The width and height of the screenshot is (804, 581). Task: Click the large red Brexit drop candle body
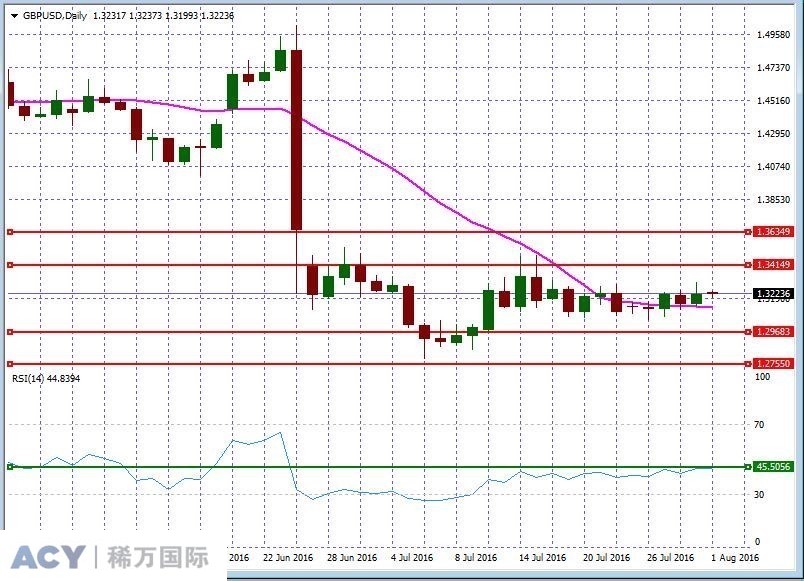pos(296,139)
